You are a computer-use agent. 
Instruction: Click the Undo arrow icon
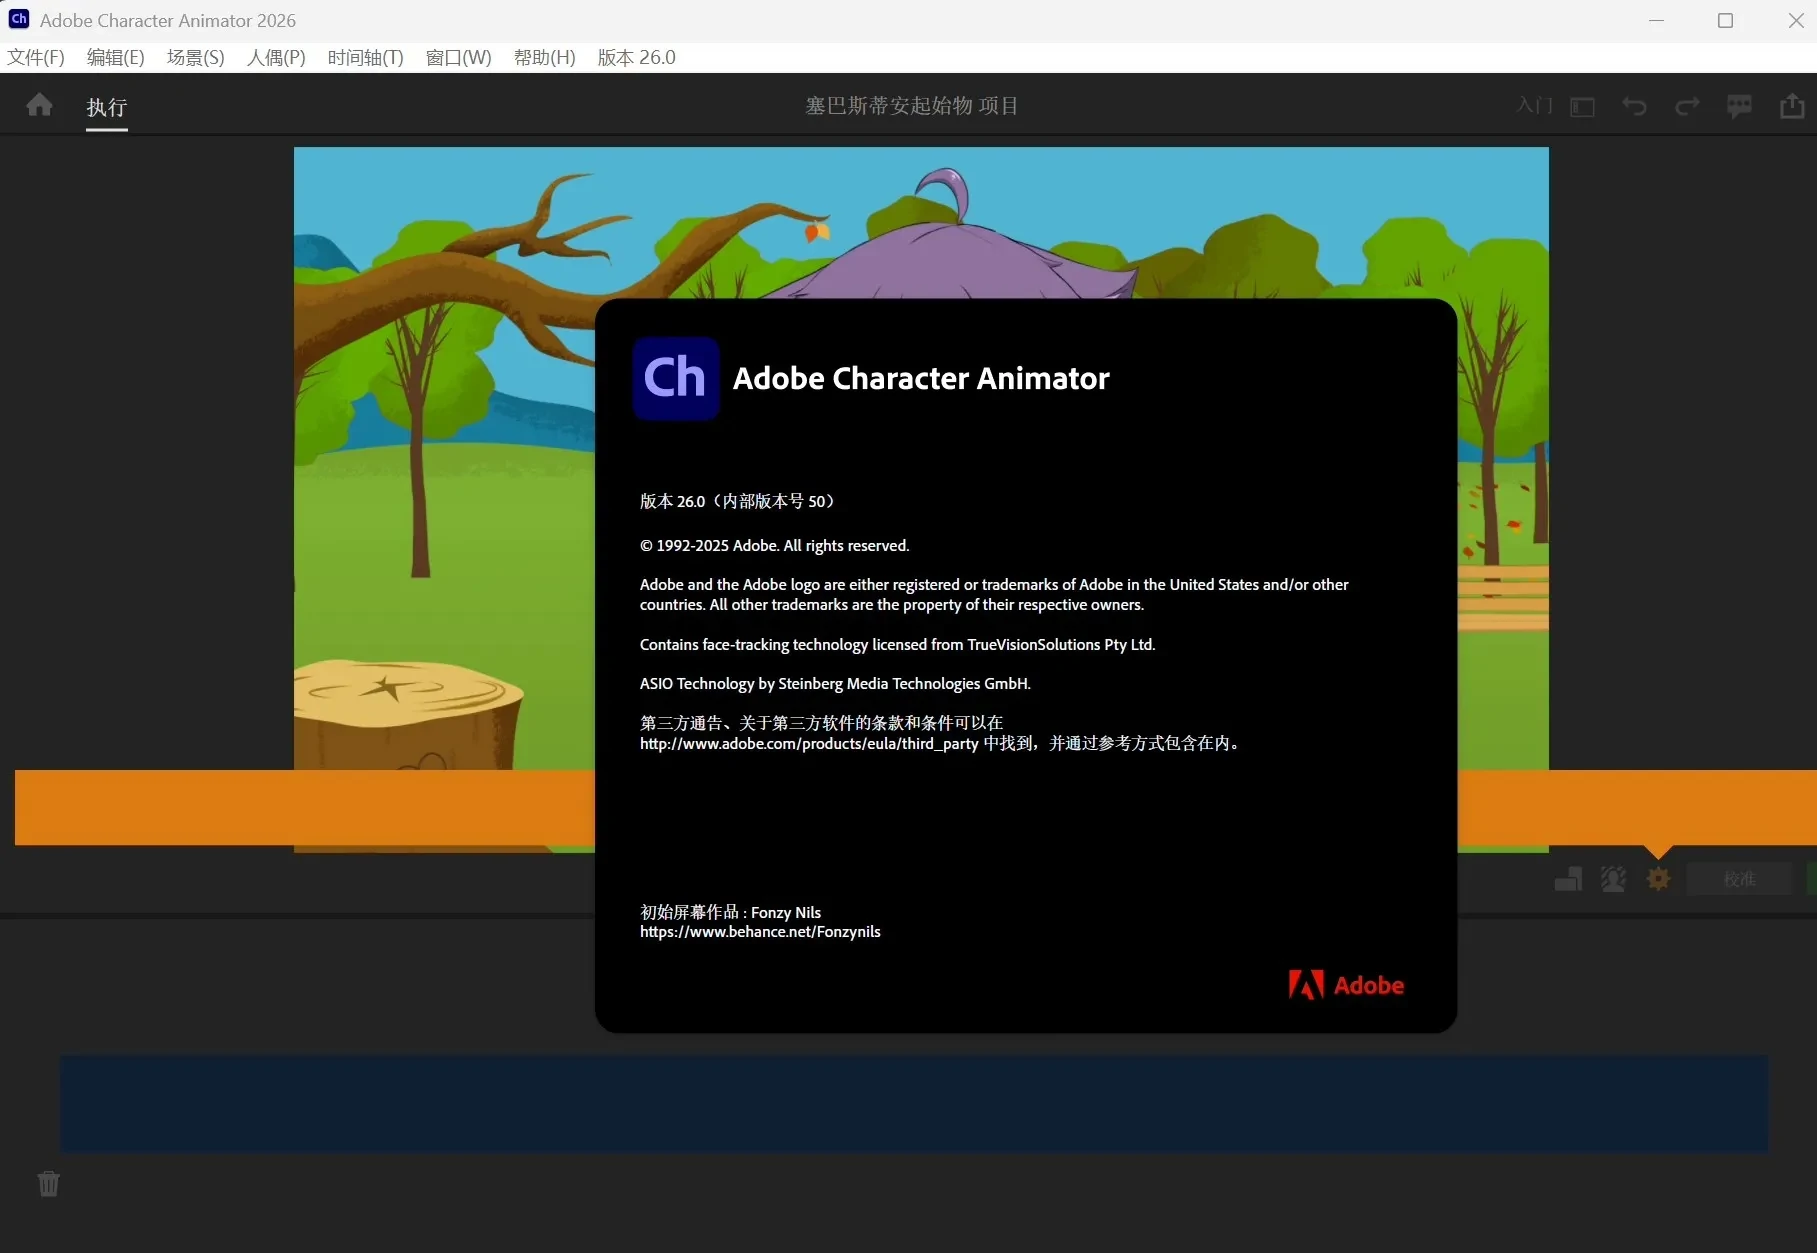pyautogui.click(x=1634, y=106)
